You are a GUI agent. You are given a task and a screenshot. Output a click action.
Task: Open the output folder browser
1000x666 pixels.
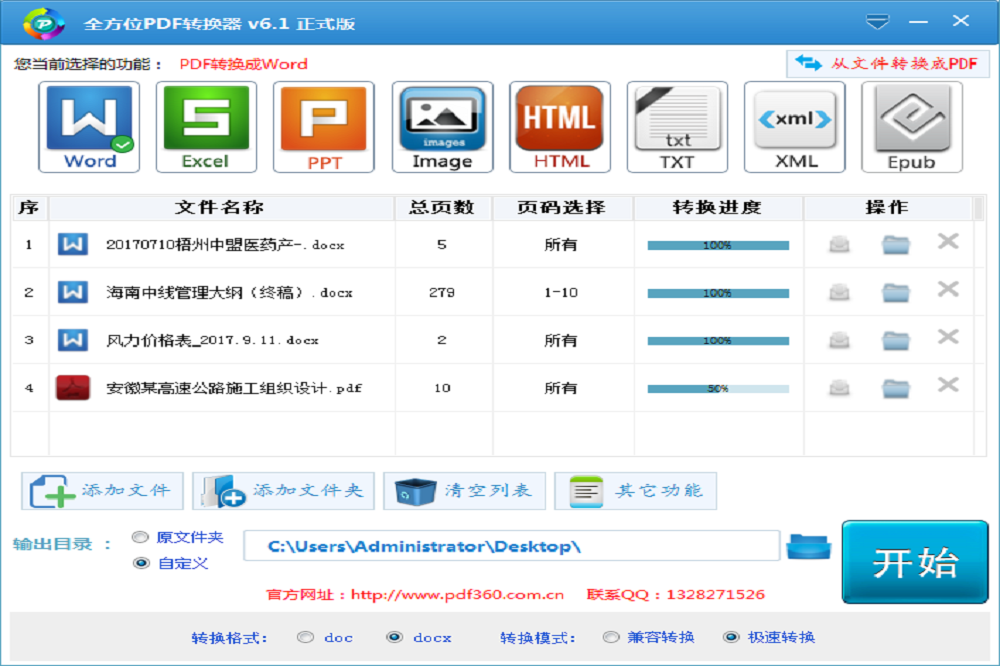point(810,545)
